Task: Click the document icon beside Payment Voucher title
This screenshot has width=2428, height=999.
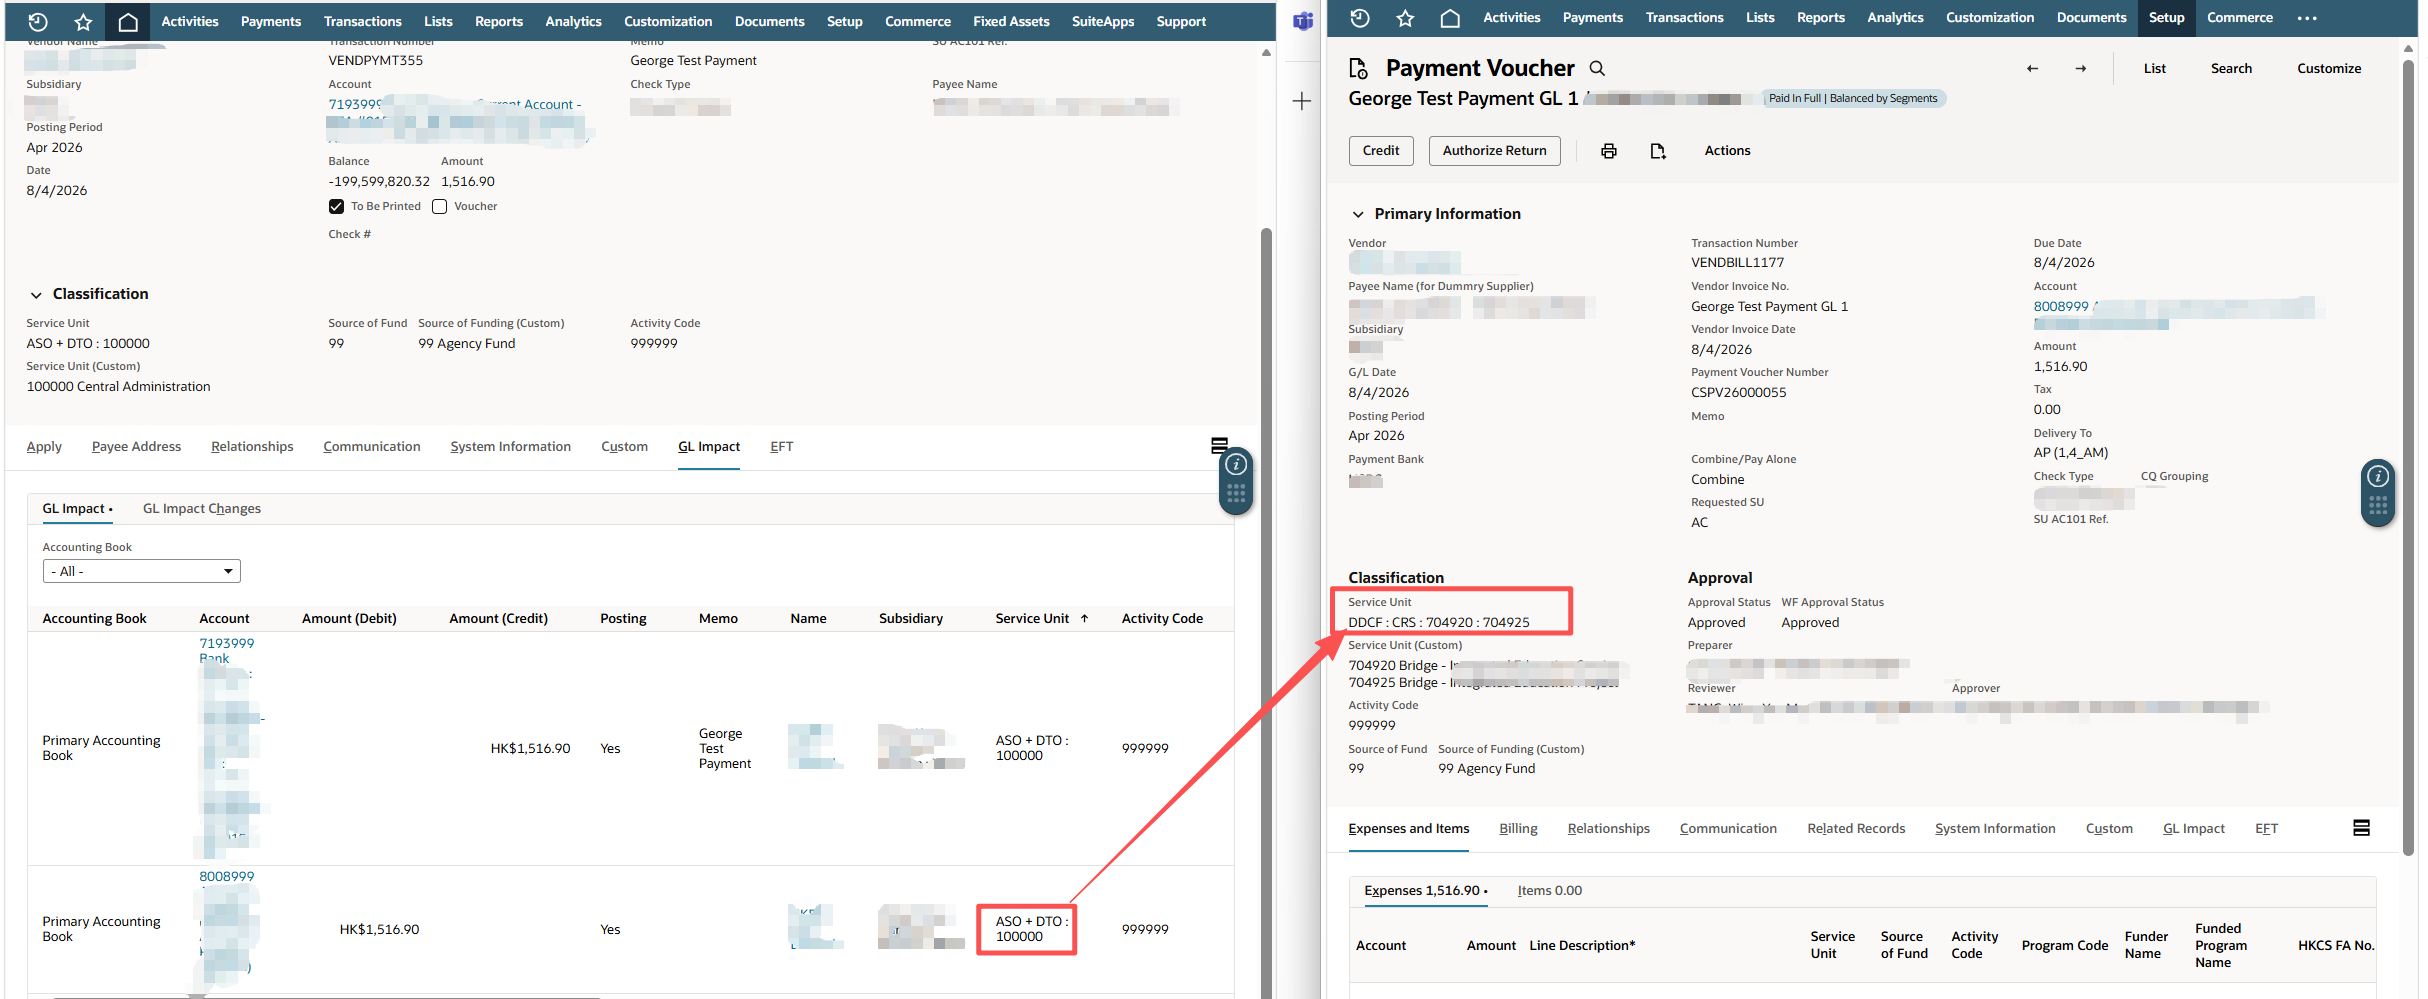Action: tap(1358, 68)
